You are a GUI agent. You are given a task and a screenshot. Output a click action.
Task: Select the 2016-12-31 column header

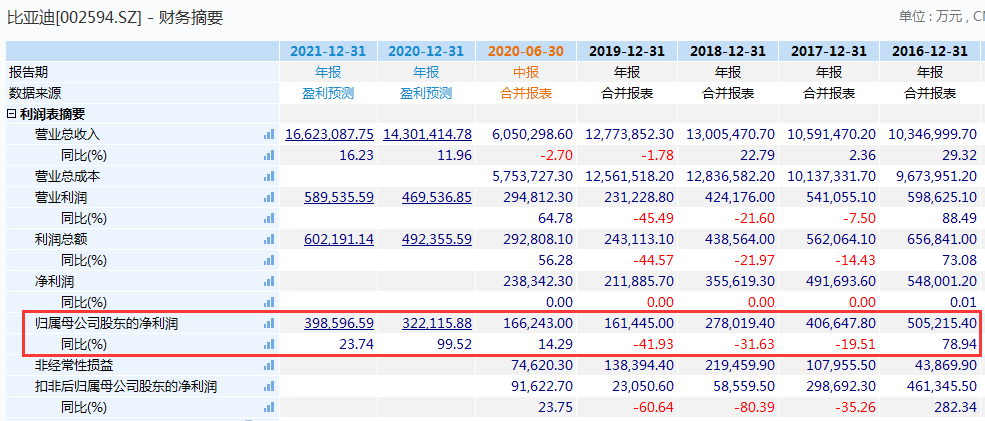930,51
